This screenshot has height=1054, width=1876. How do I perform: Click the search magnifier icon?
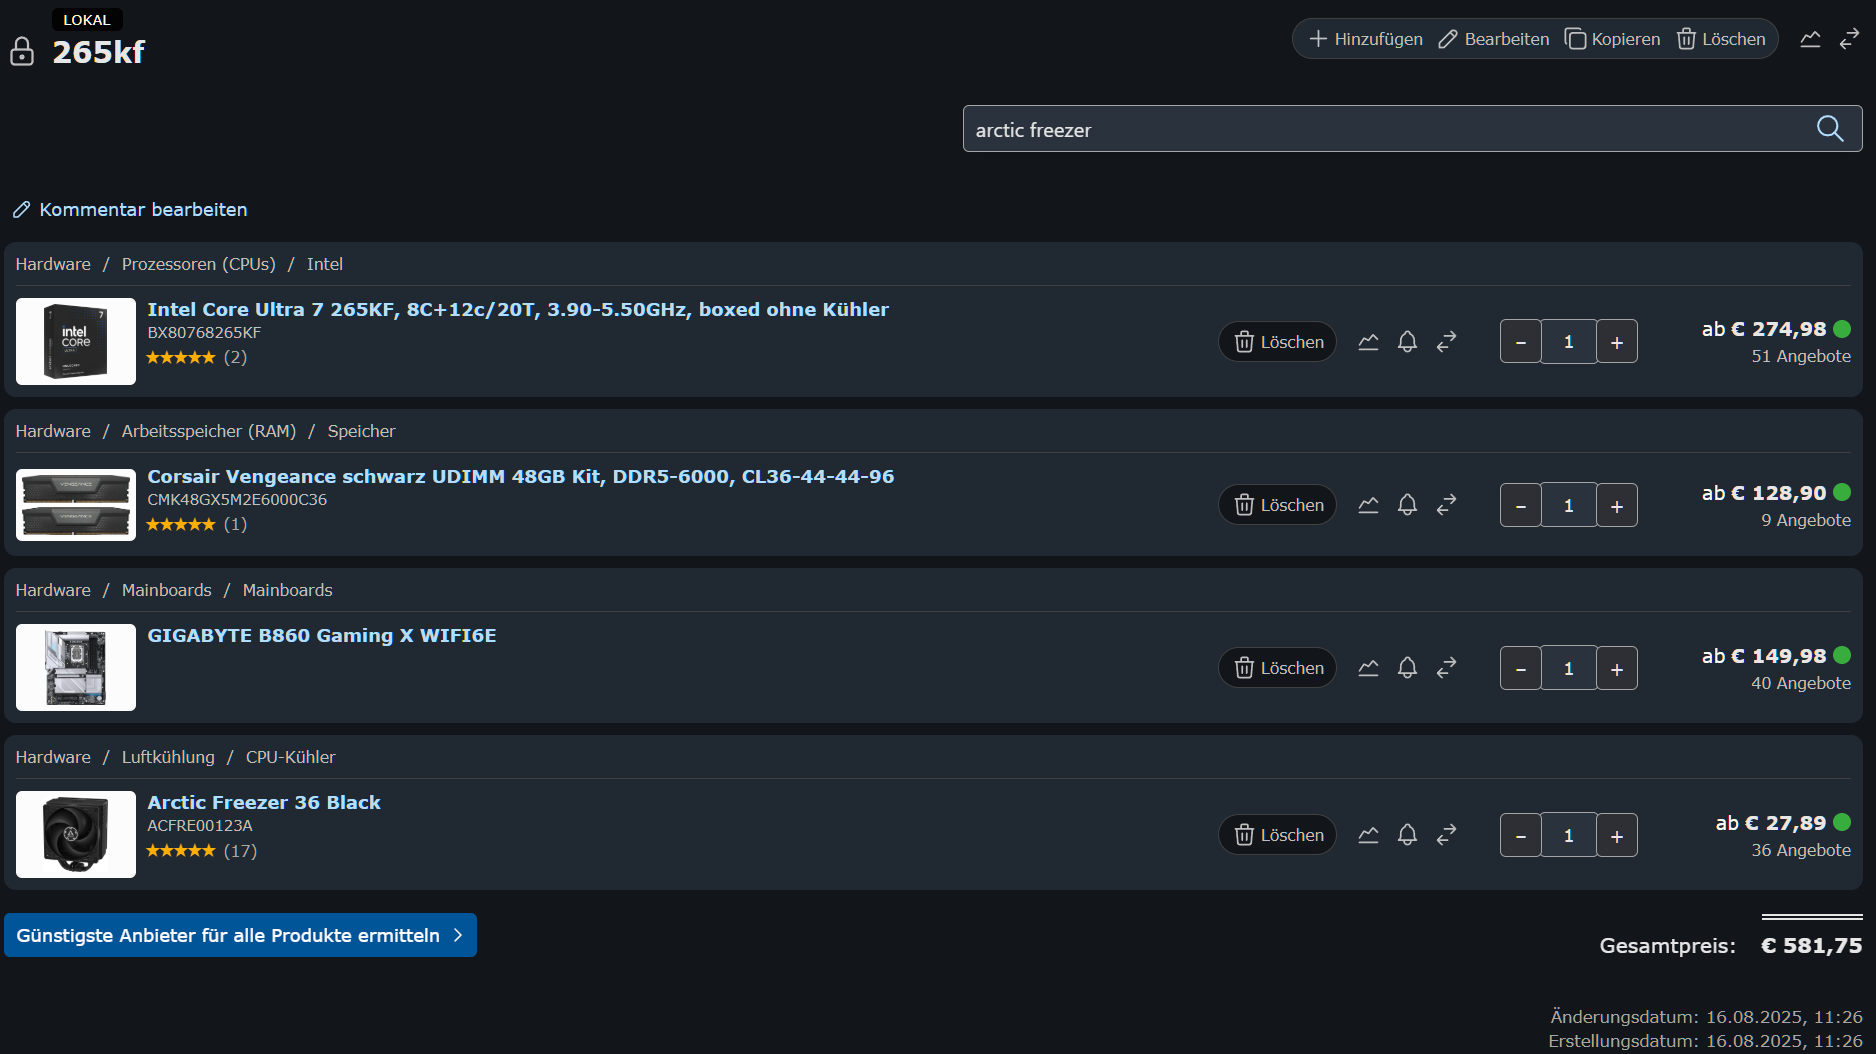(x=1830, y=129)
